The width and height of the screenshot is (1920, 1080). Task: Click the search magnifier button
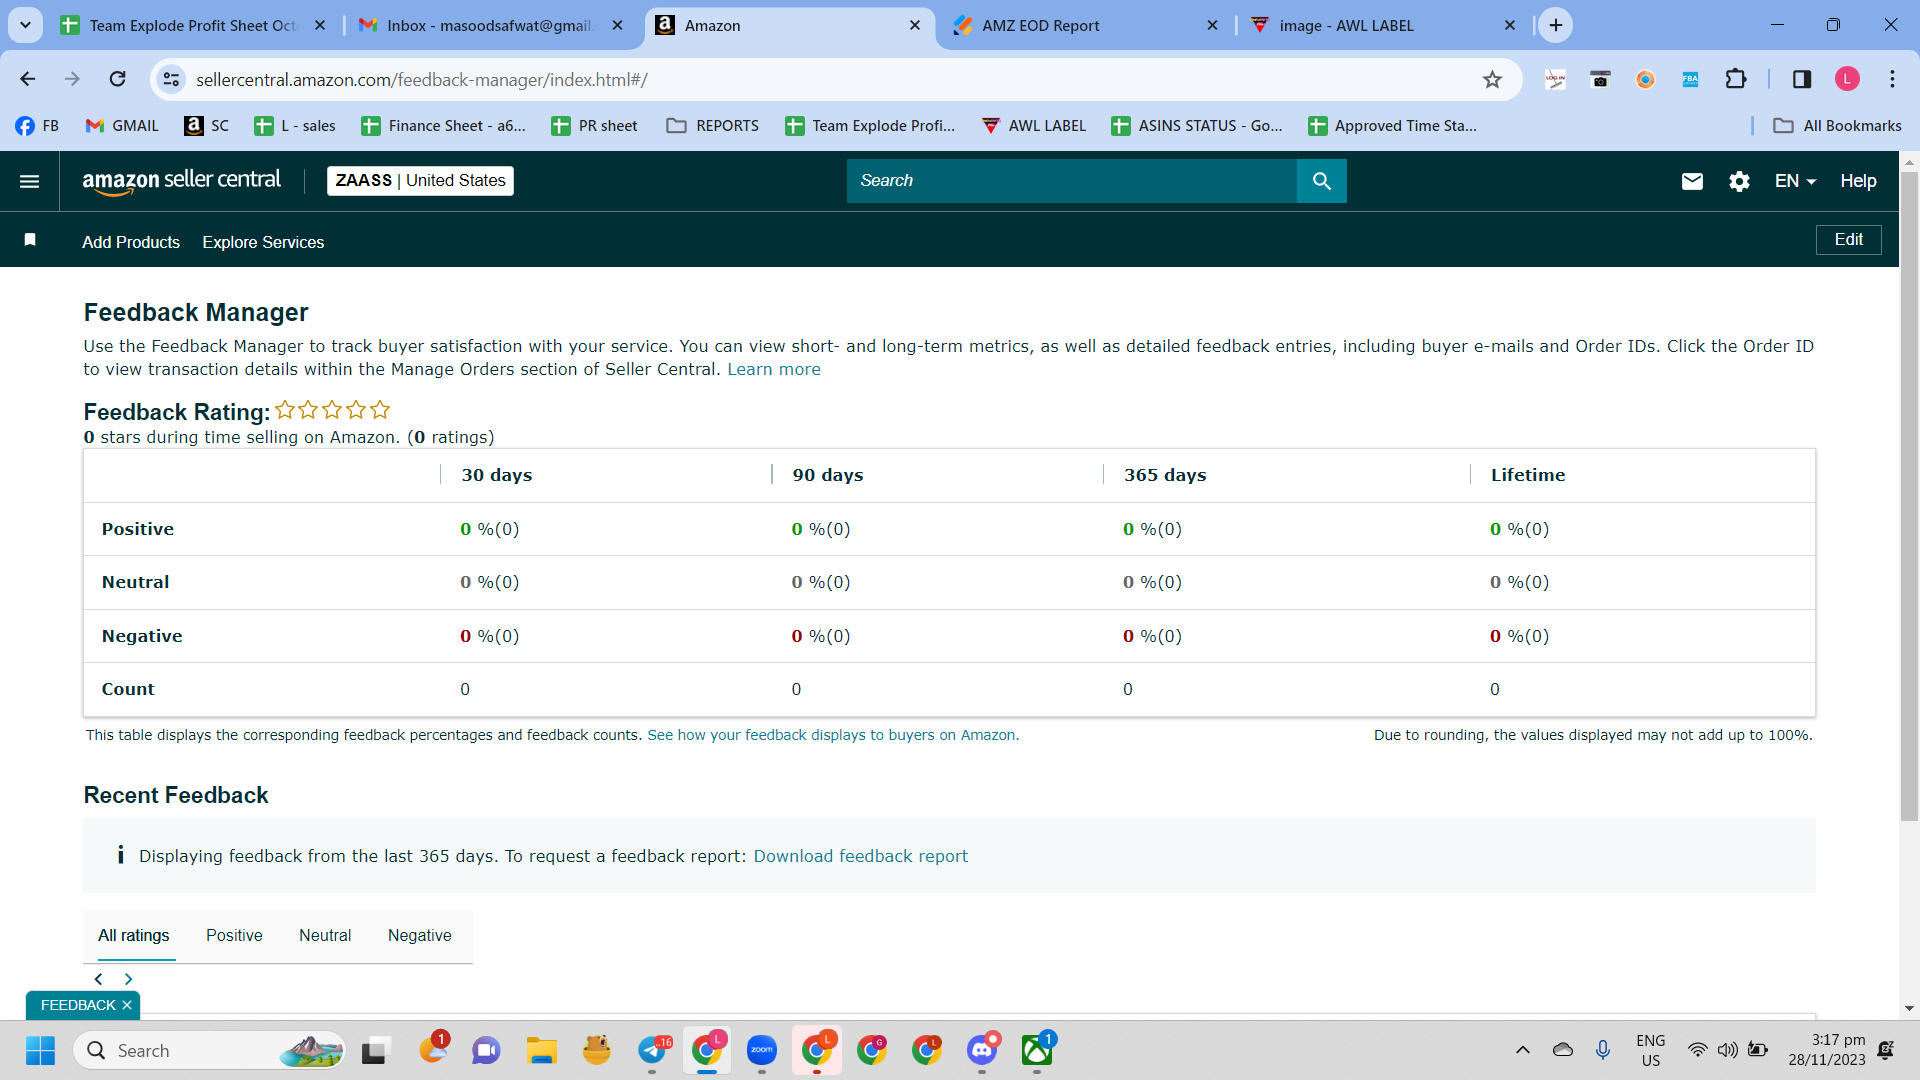point(1321,181)
